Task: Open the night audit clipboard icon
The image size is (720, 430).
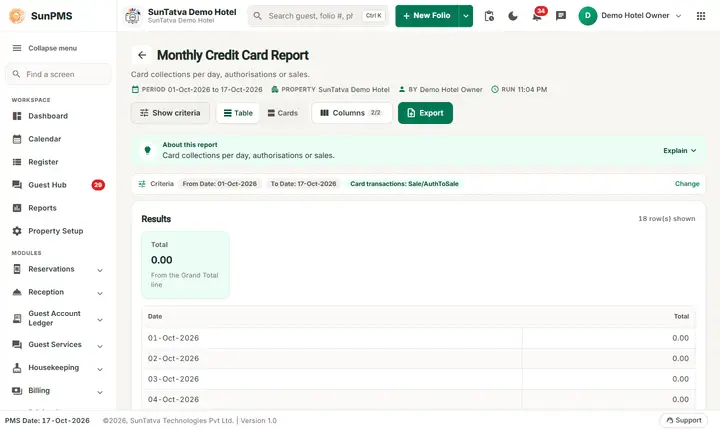Action: (x=489, y=16)
